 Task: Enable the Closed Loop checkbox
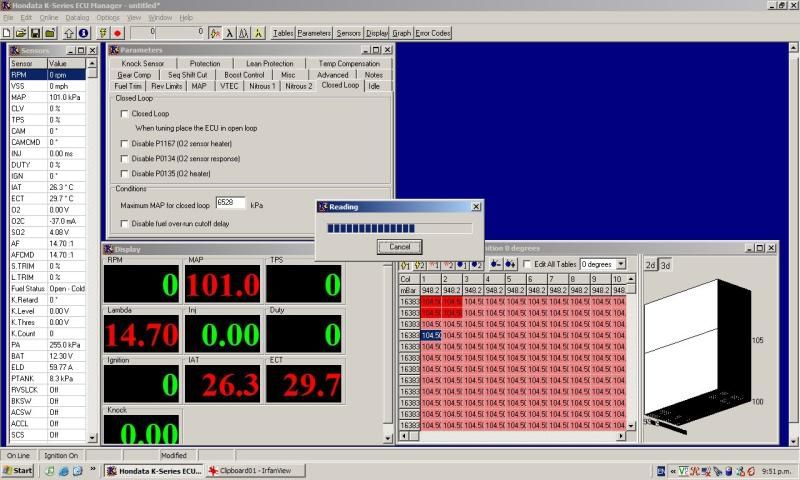click(124, 114)
